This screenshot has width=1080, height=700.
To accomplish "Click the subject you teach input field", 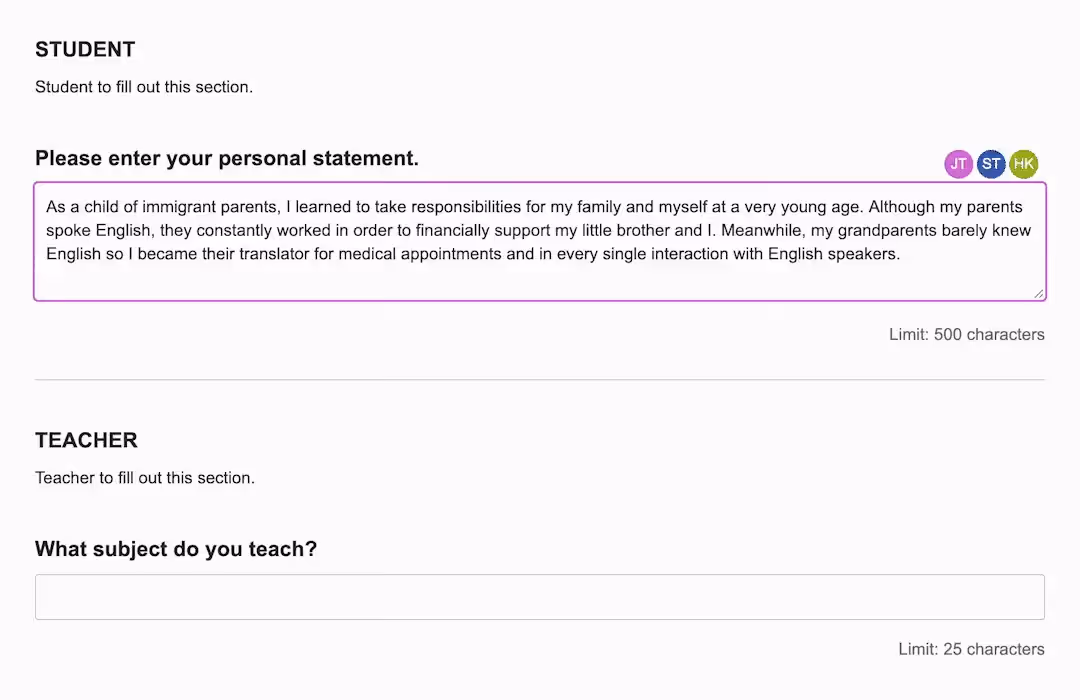I will click(x=540, y=597).
